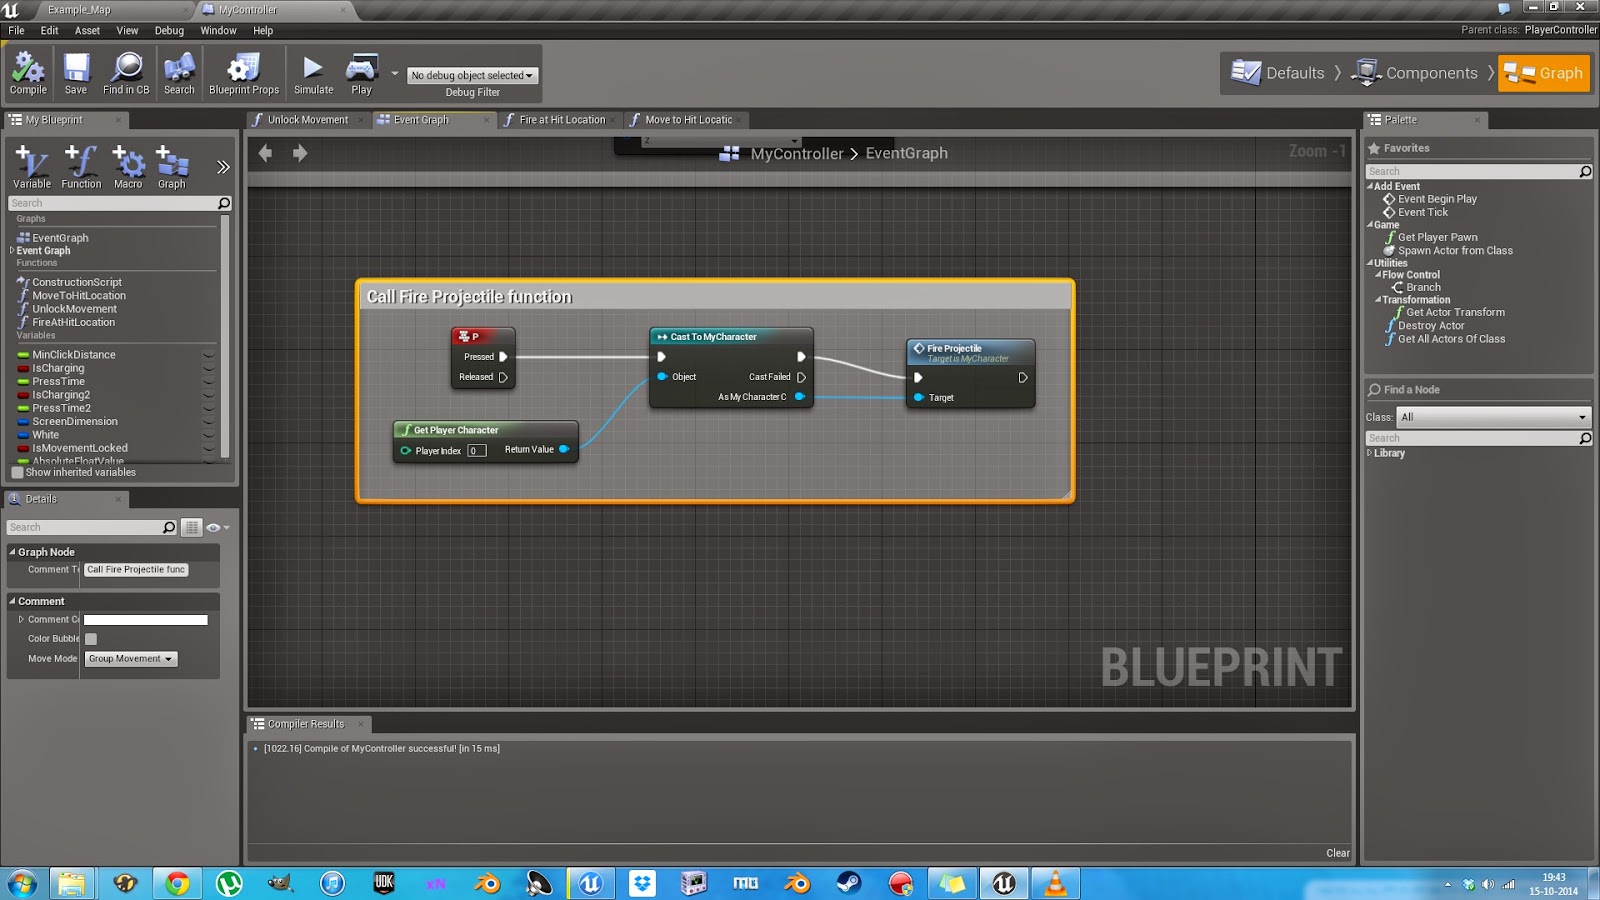Launch Chrome from the taskbar
1600x900 pixels.
176,884
